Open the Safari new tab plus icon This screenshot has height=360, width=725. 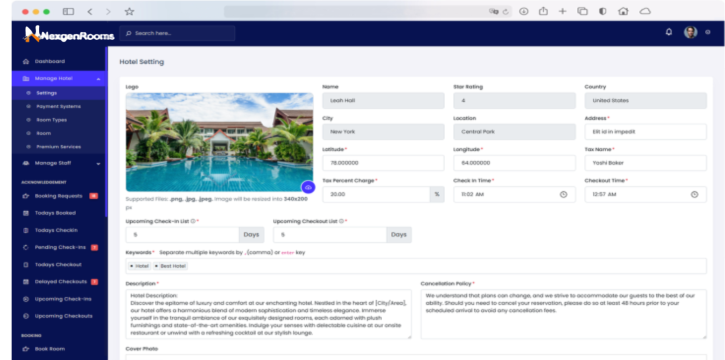click(562, 12)
